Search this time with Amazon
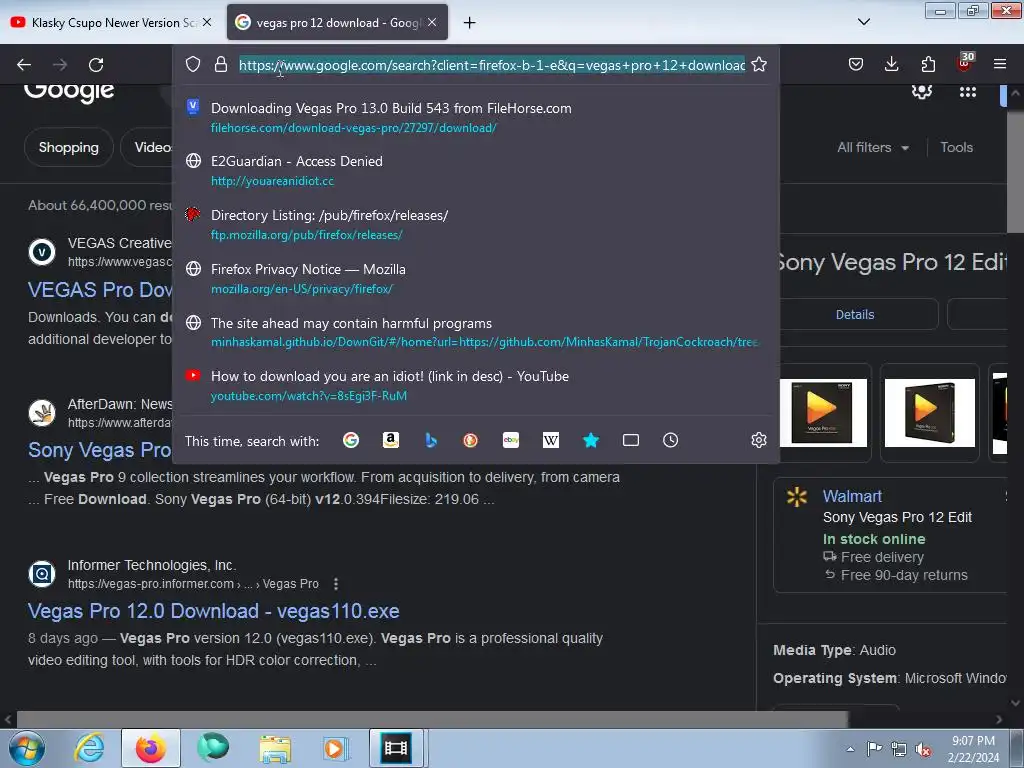Screen dimensions: 1024x768 point(391,440)
